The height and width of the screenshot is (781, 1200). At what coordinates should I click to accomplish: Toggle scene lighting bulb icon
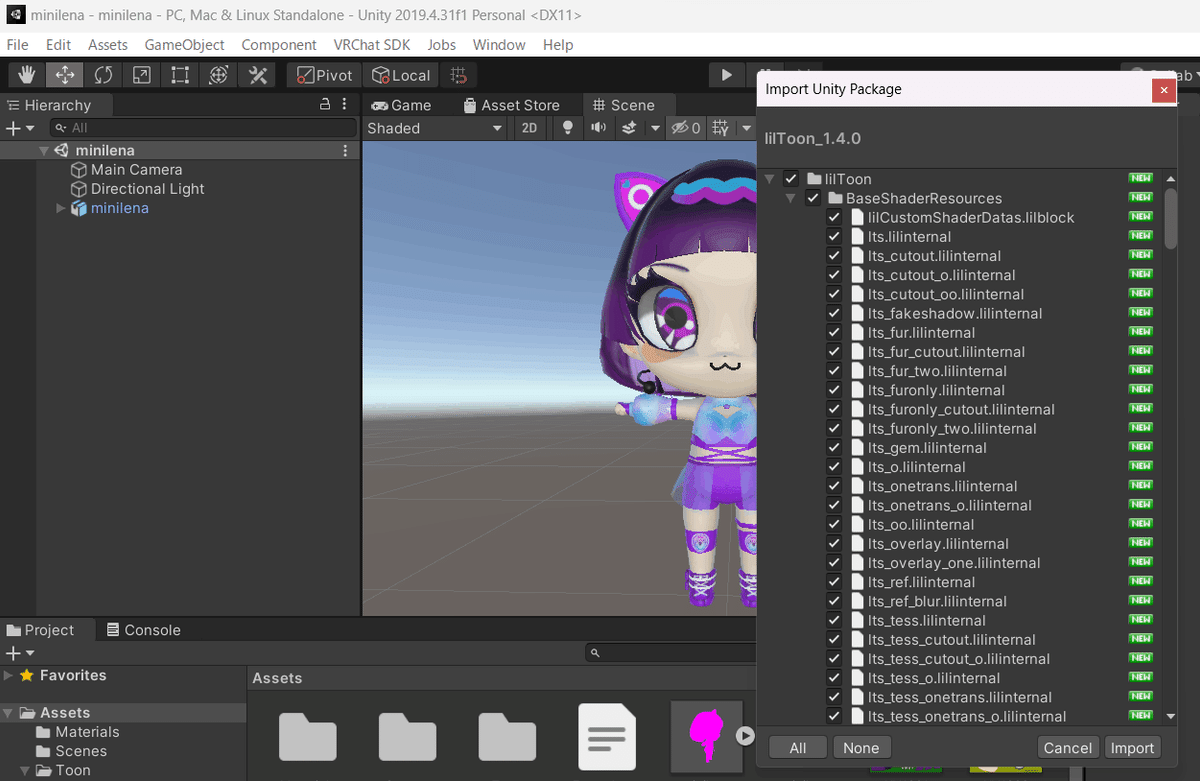pos(568,128)
